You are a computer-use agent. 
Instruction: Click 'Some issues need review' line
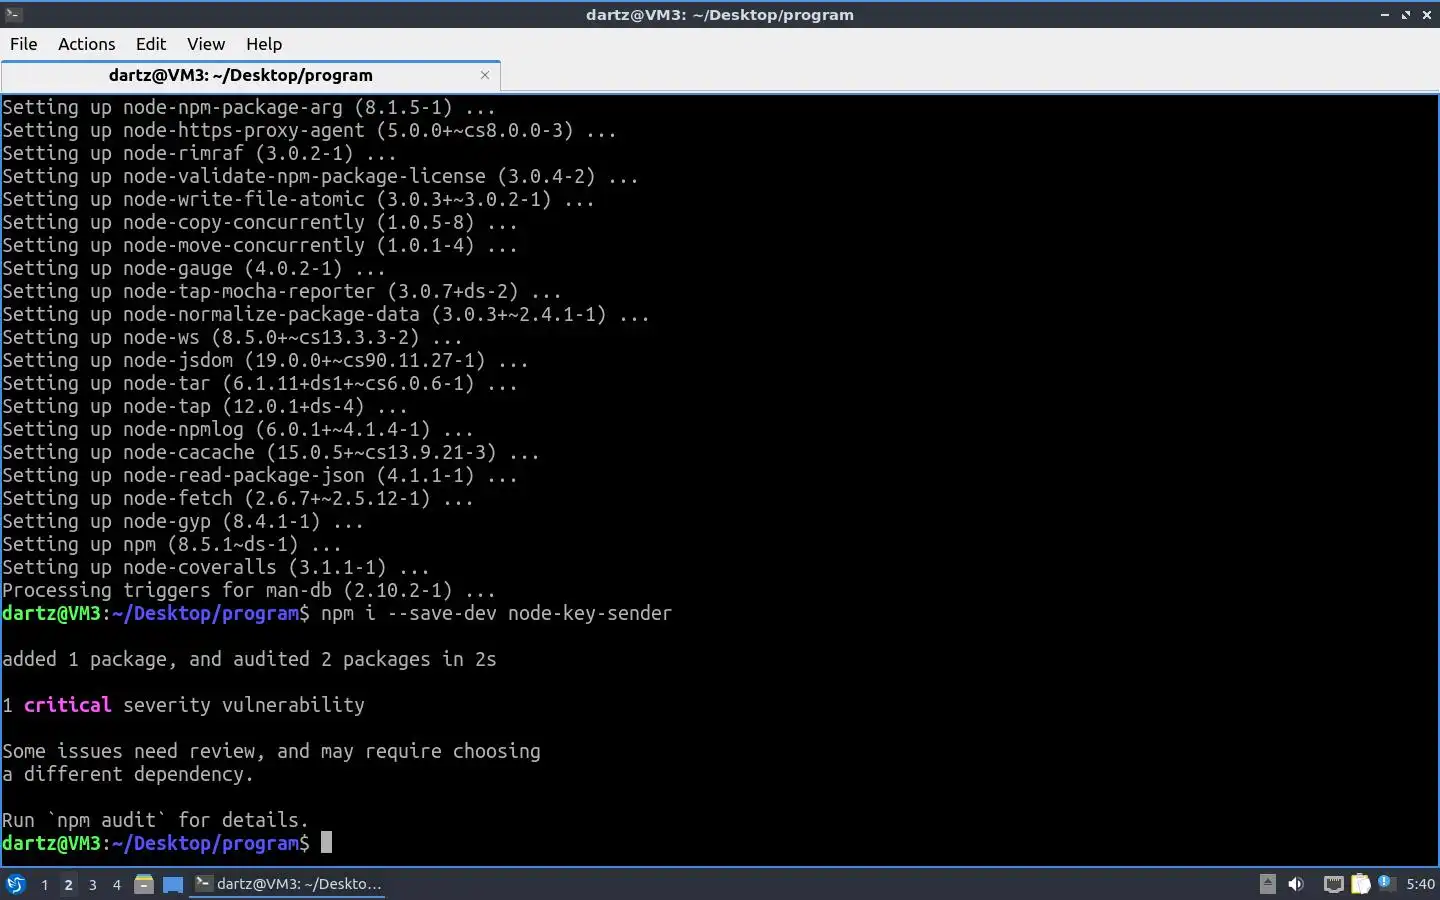coord(271,751)
